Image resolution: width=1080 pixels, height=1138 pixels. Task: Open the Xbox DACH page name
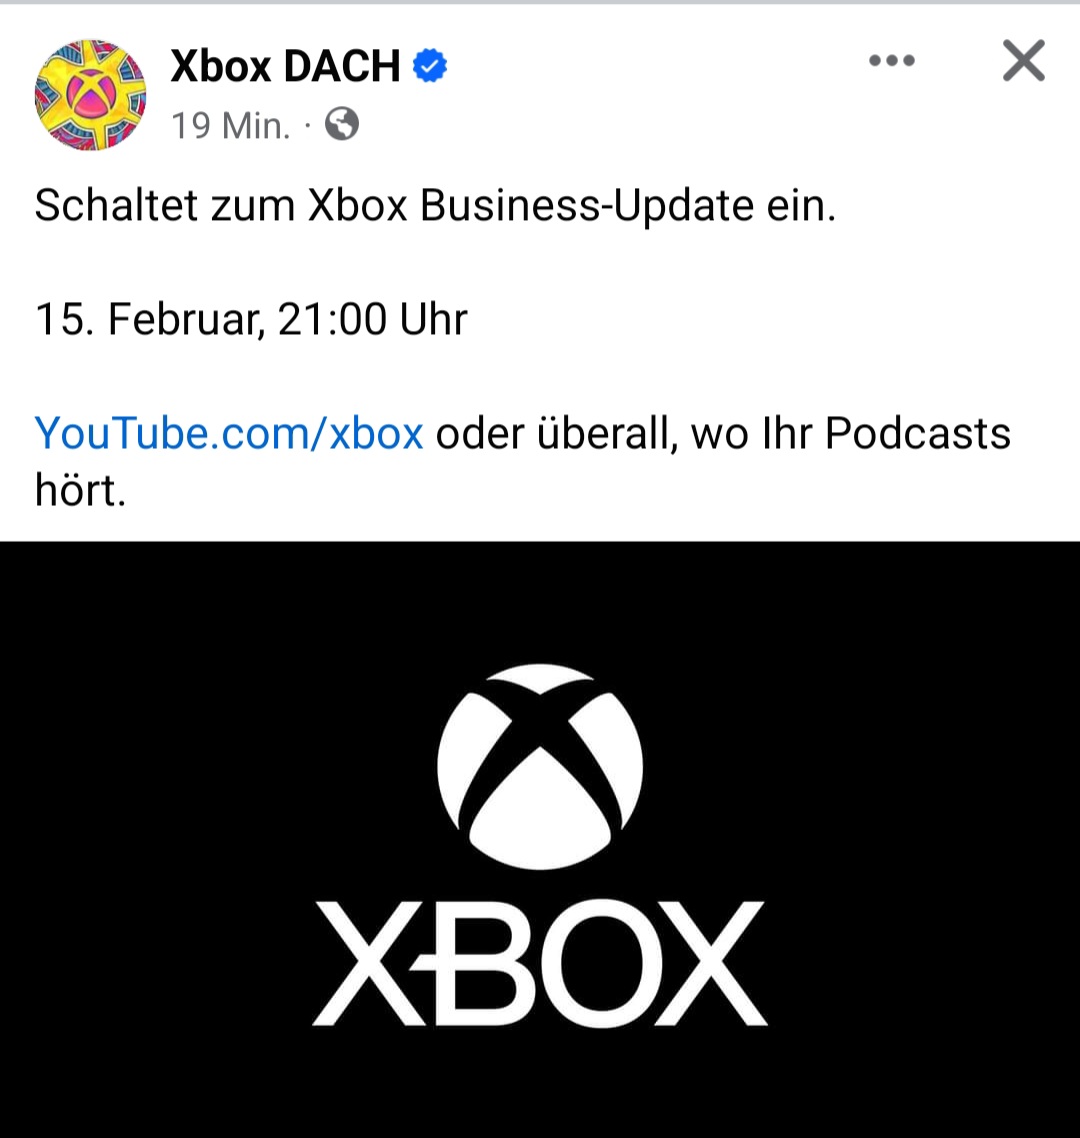coord(285,66)
